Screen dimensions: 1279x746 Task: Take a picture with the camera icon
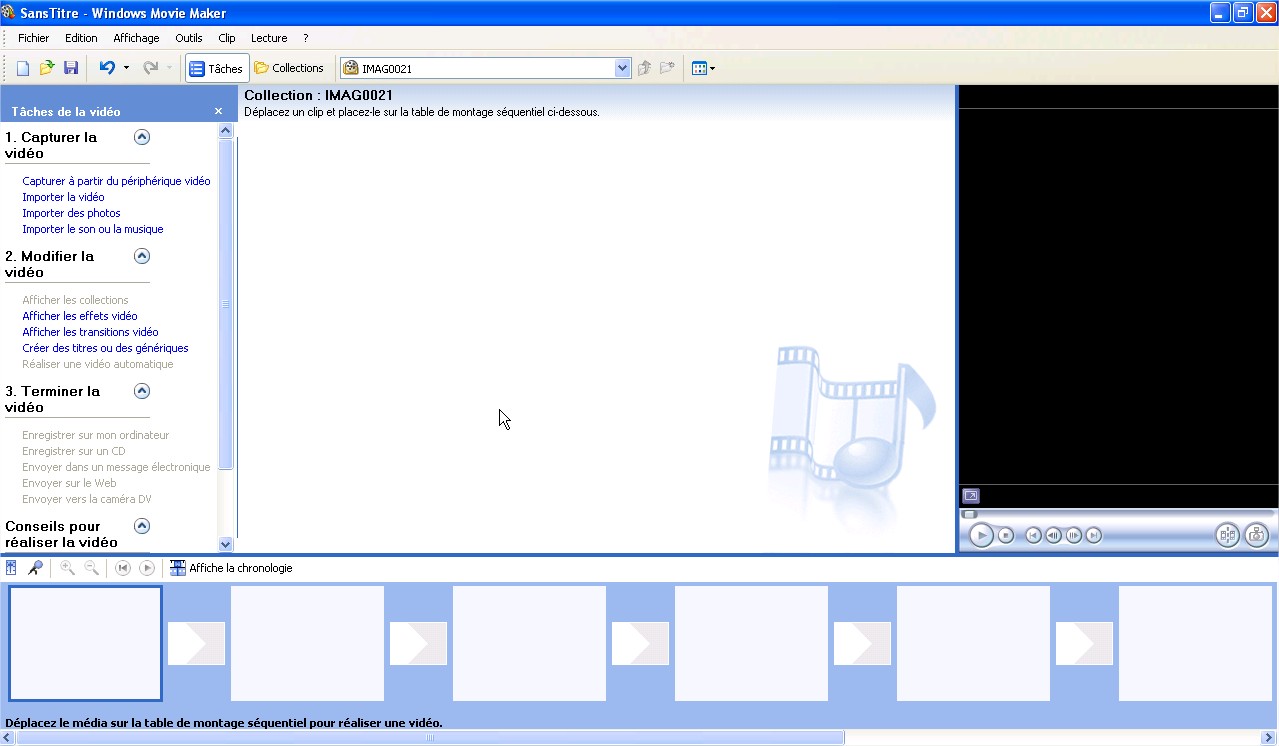point(1256,535)
